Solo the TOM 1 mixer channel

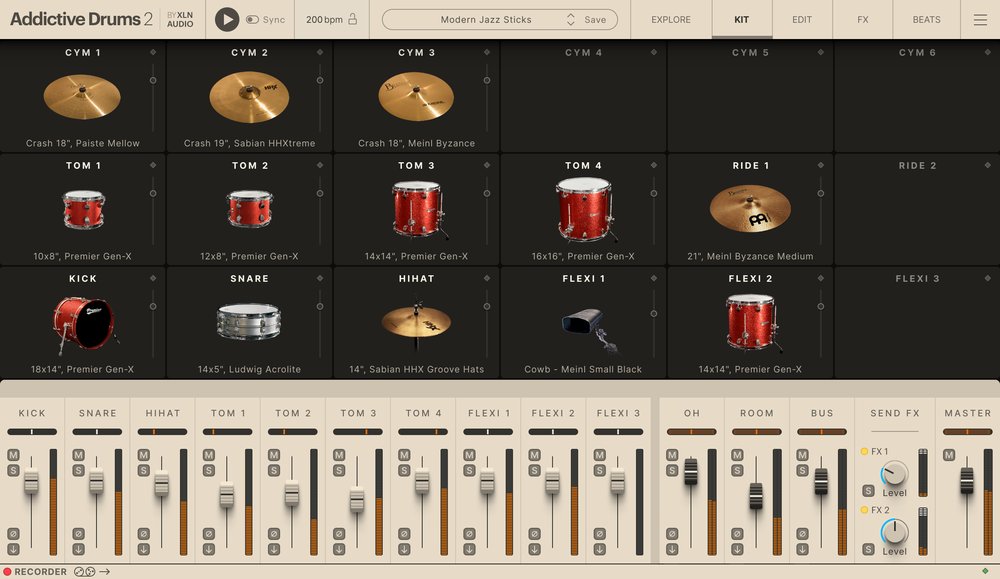click(207, 468)
